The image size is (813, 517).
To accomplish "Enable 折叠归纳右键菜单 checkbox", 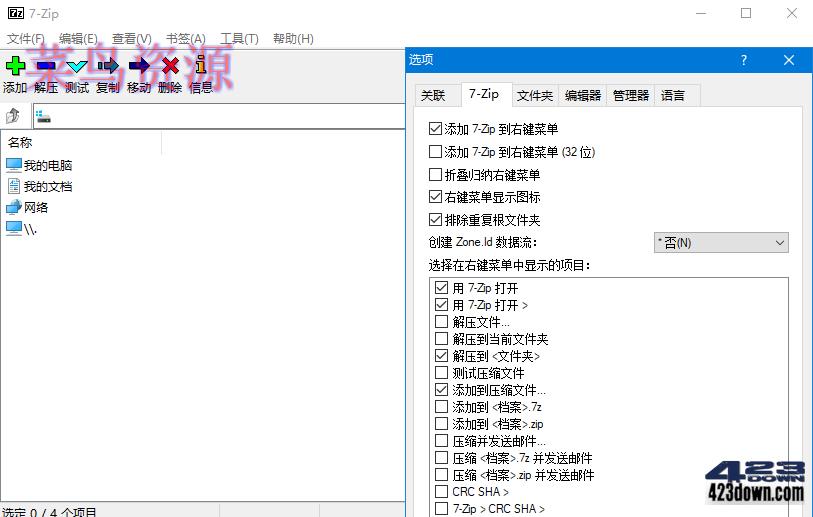I will pyautogui.click(x=435, y=174).
